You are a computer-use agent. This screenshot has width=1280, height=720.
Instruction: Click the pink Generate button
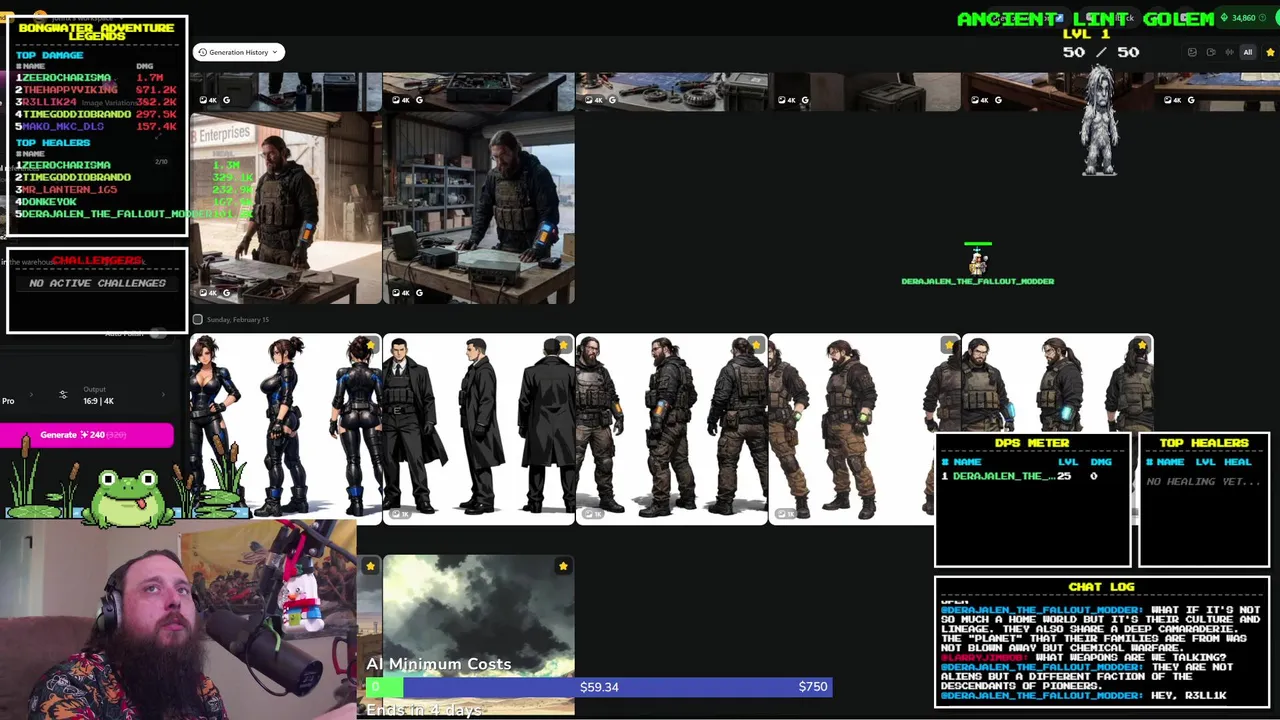pos(87,435)
